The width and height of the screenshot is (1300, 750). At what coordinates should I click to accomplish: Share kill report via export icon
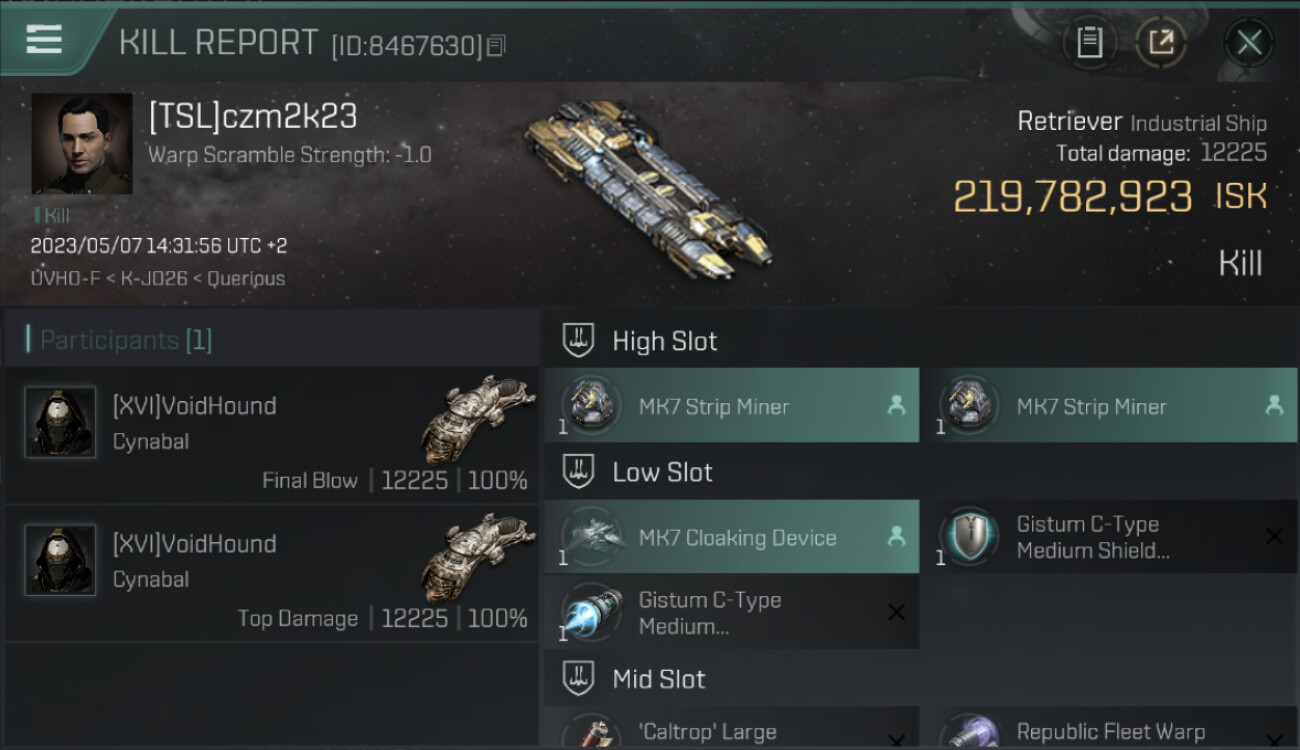(1162, 42)
